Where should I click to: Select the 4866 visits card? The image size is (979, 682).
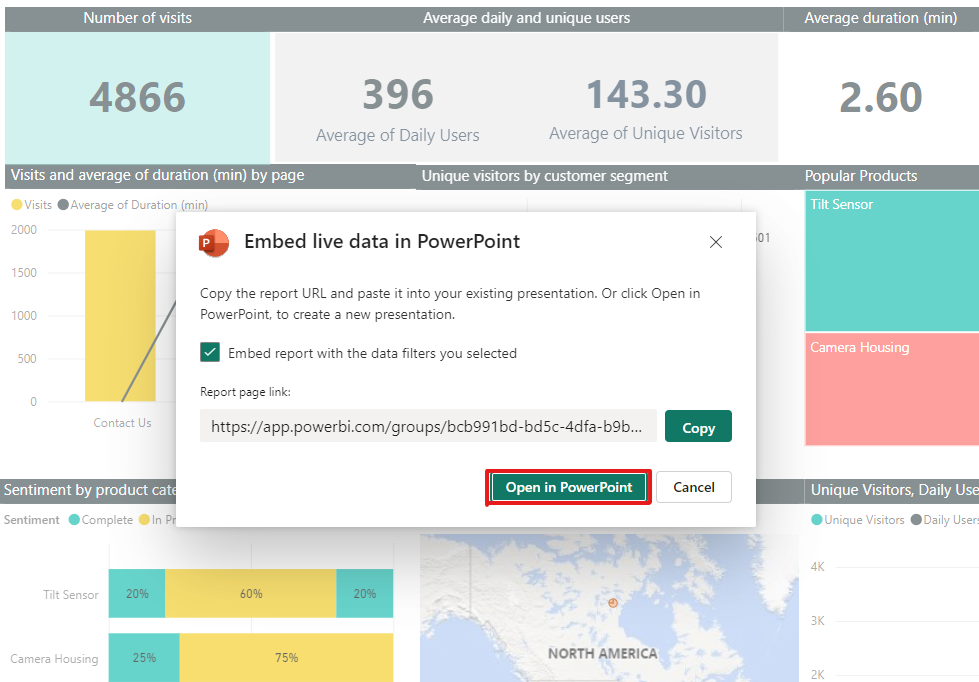137,97
